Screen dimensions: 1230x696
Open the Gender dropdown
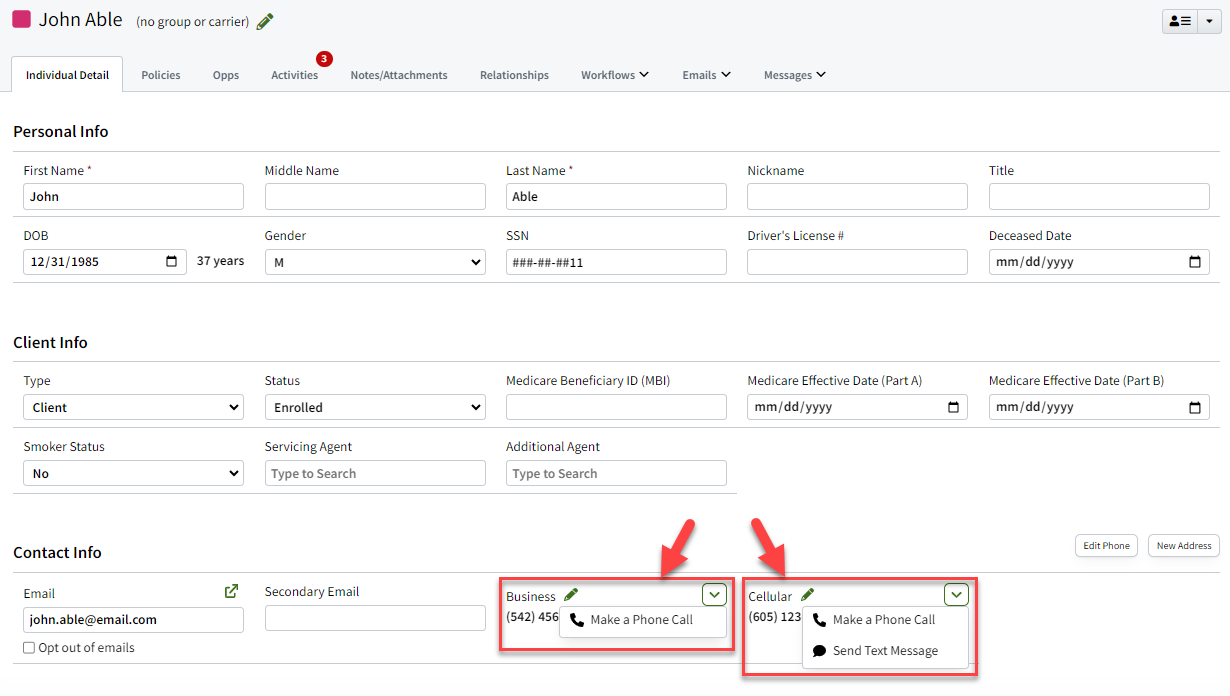tap(375, 261)
